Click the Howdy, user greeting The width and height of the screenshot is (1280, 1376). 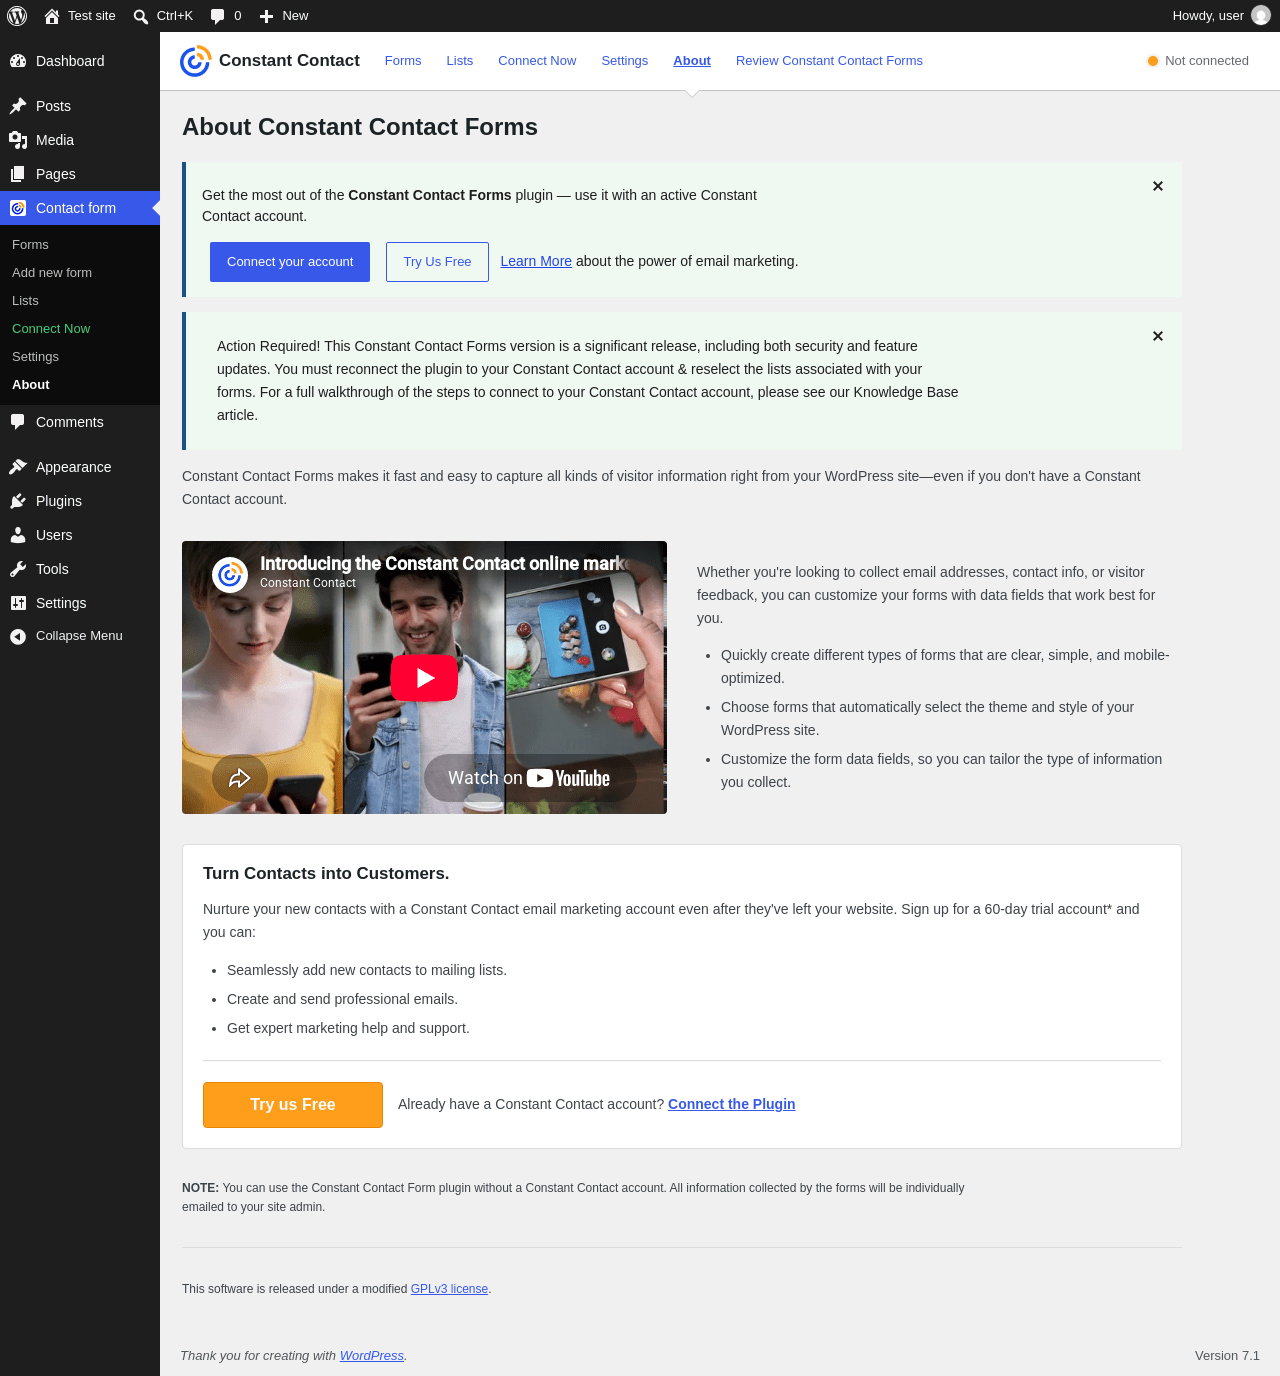[x=1208, y=16]
